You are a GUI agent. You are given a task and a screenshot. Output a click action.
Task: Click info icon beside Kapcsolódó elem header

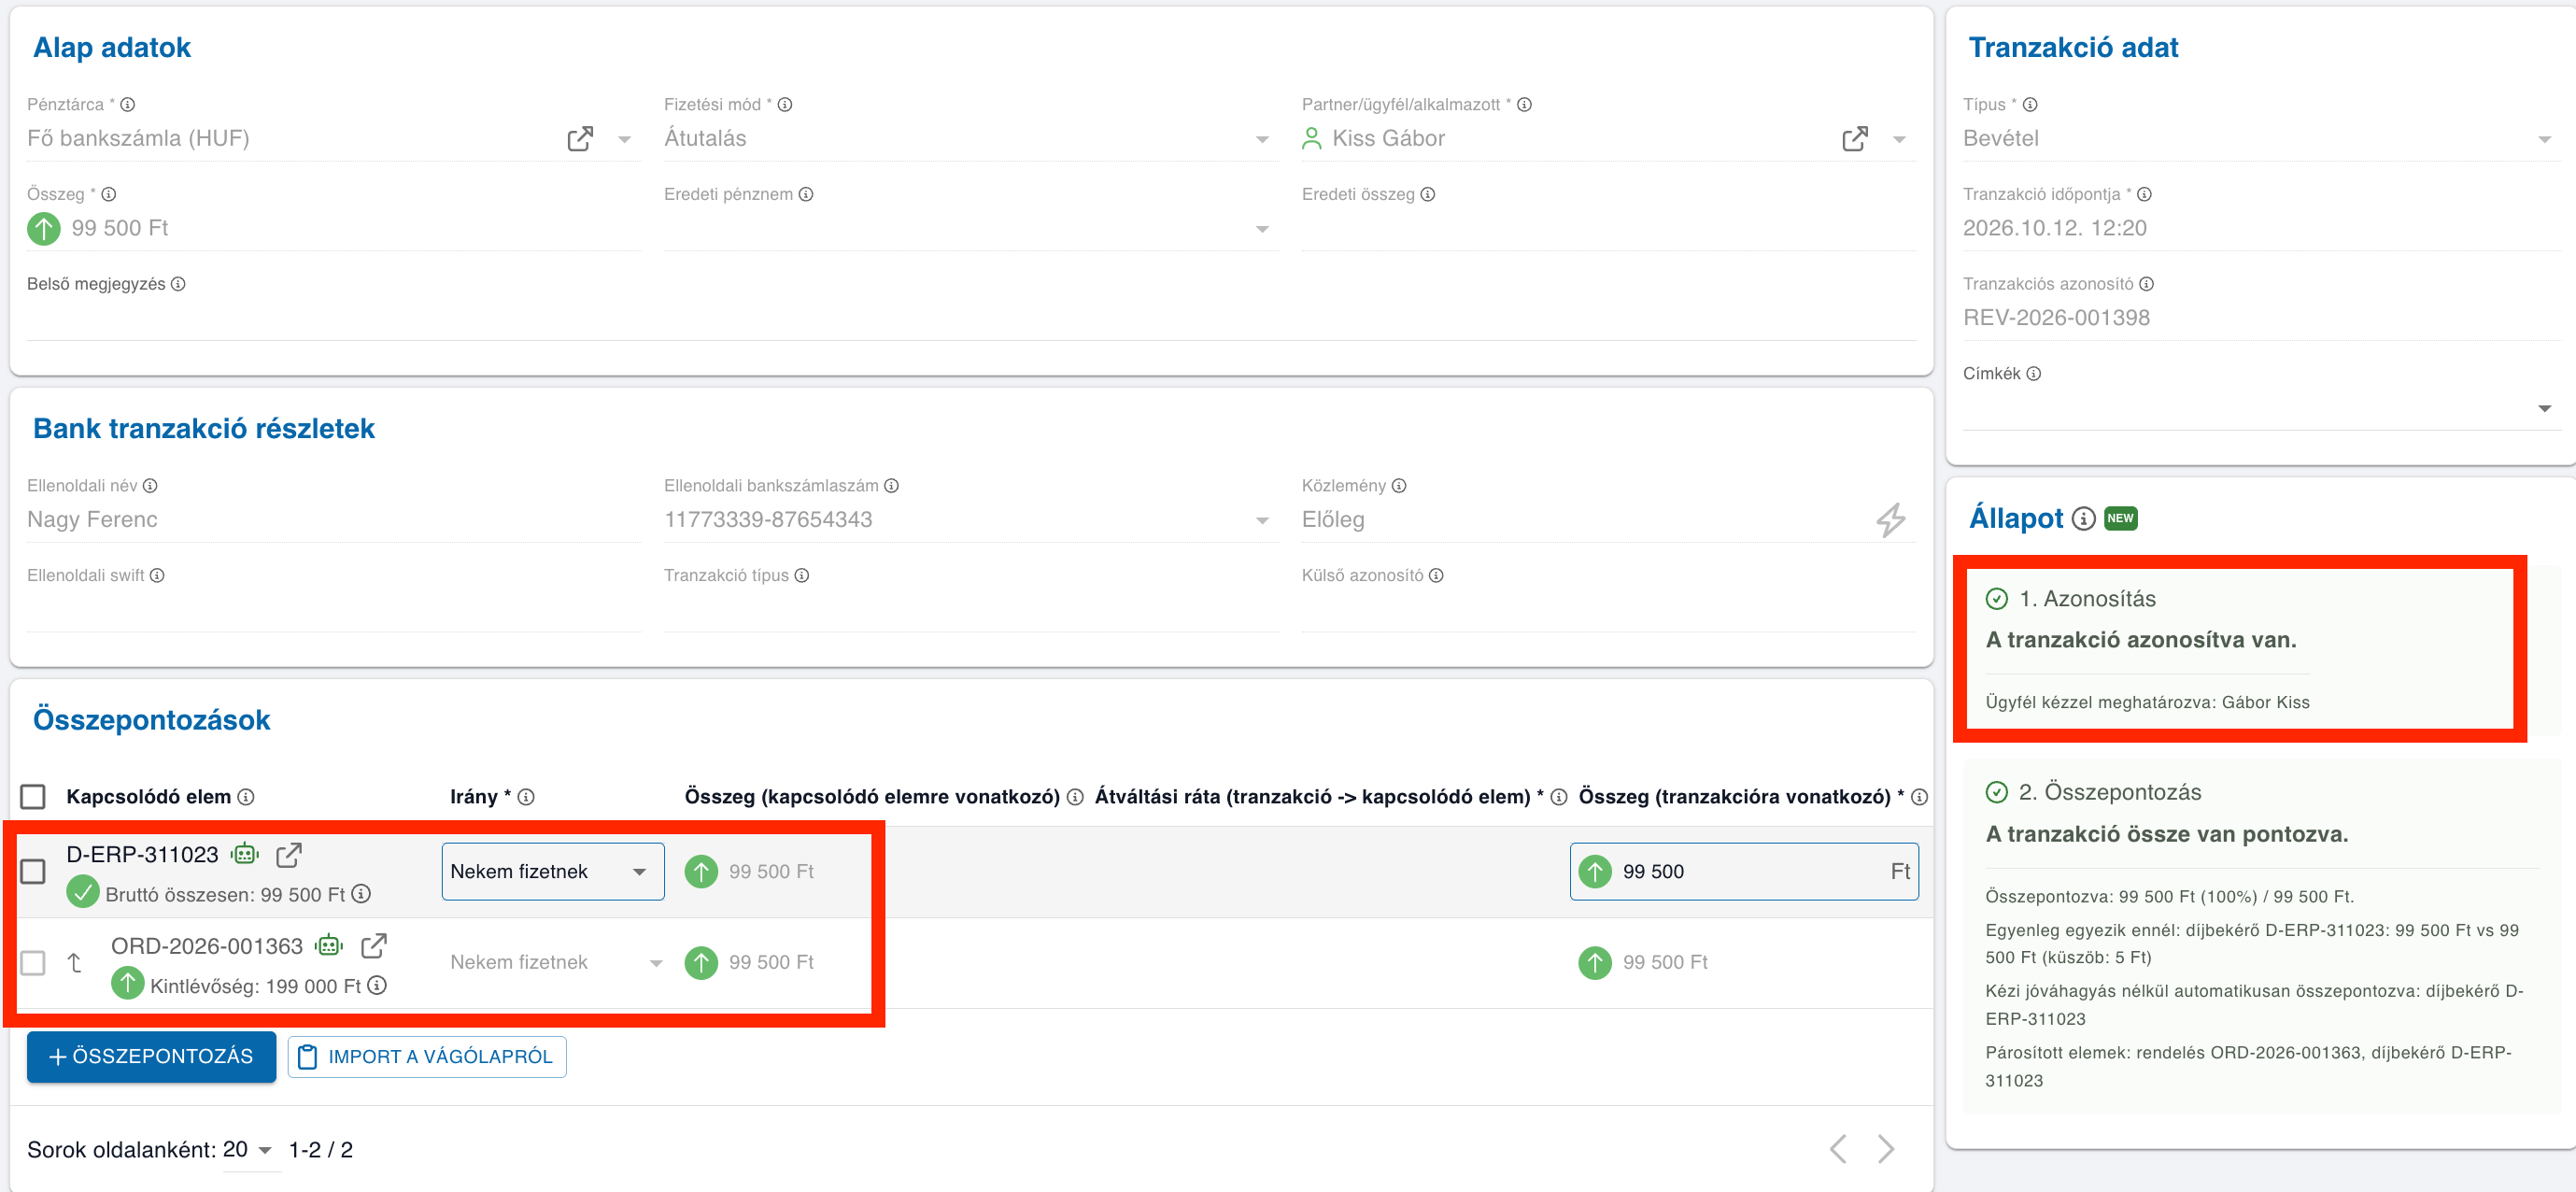tap(245, 797)
